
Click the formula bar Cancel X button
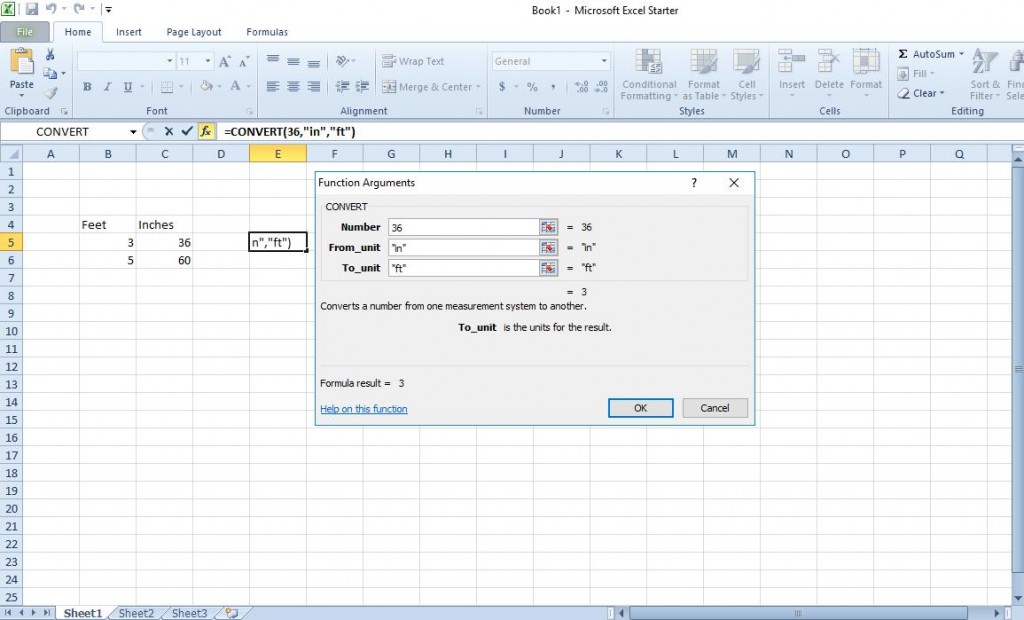point(168,131)
